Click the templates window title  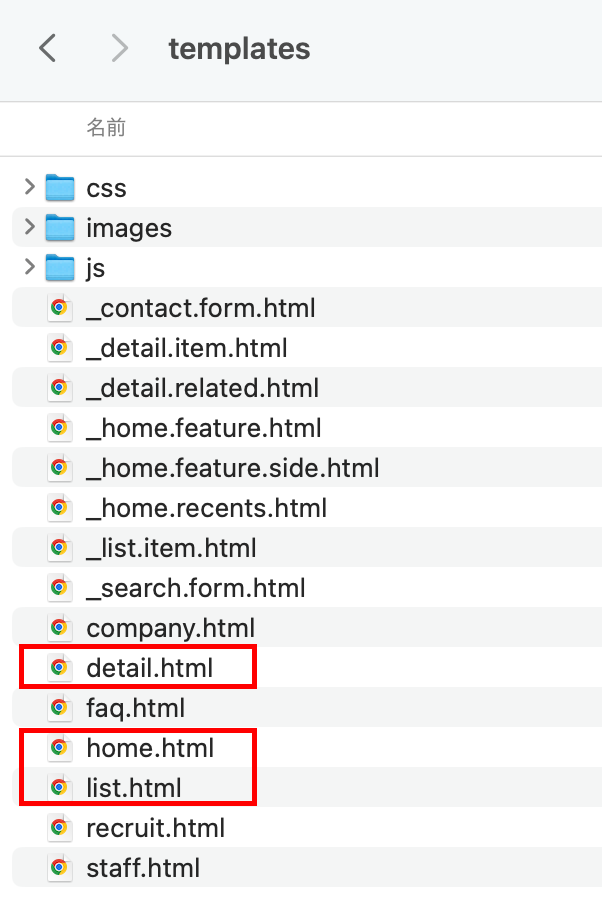[239, 48]
